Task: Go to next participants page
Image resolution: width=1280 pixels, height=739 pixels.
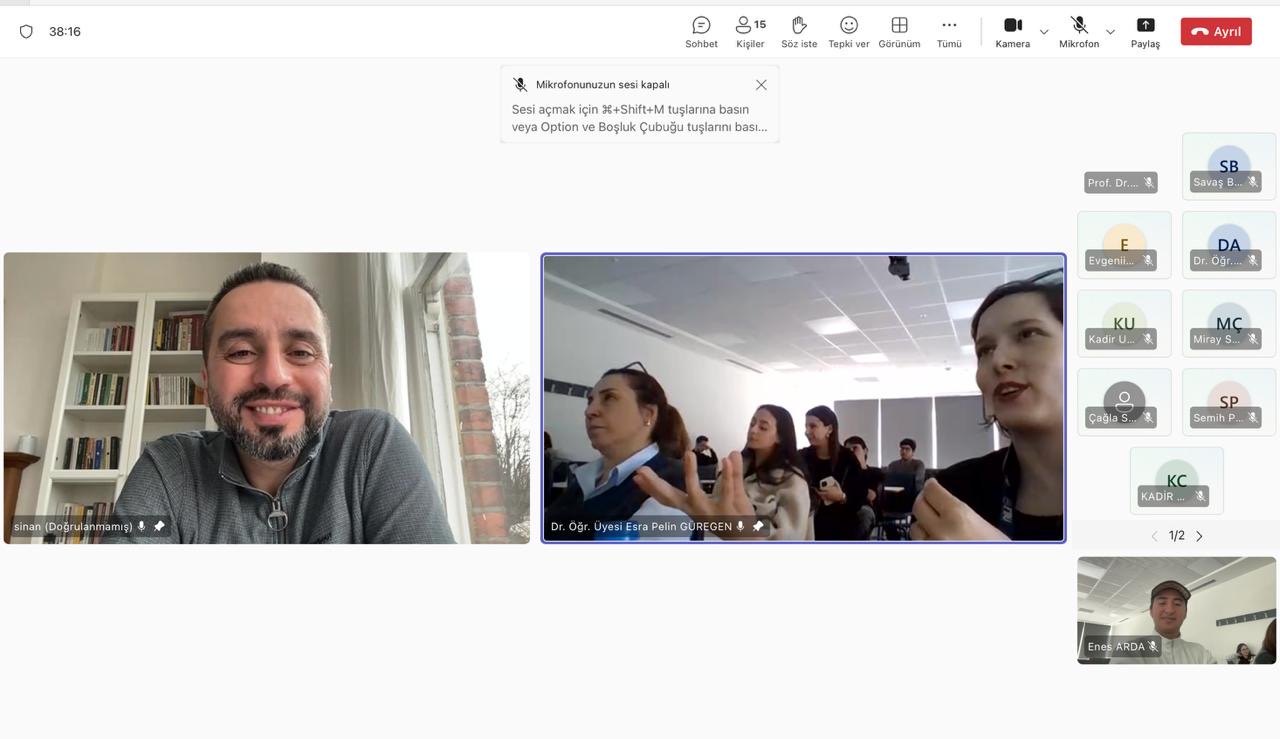Action: click(x=1200, y=536)
